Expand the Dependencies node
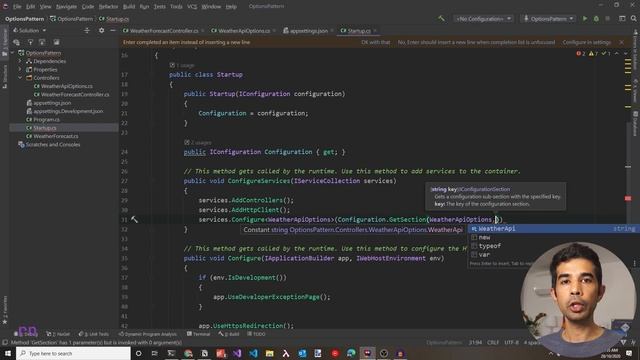Image resolution: width=640 pixels, height=360 pixels. (20, 61)
